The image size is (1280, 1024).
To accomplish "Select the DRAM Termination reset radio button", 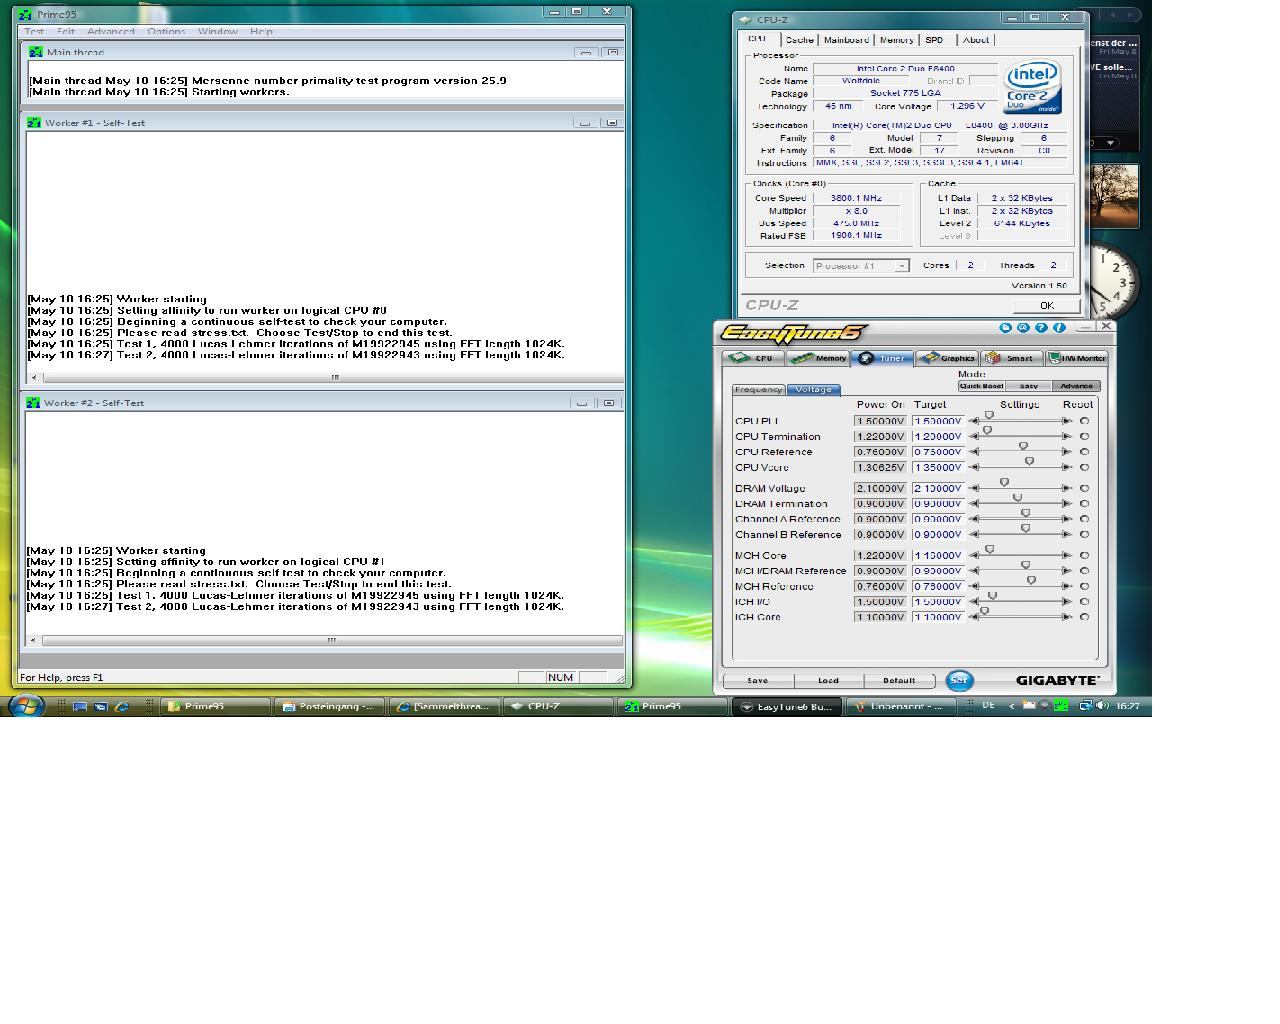I will (1084, 504).
